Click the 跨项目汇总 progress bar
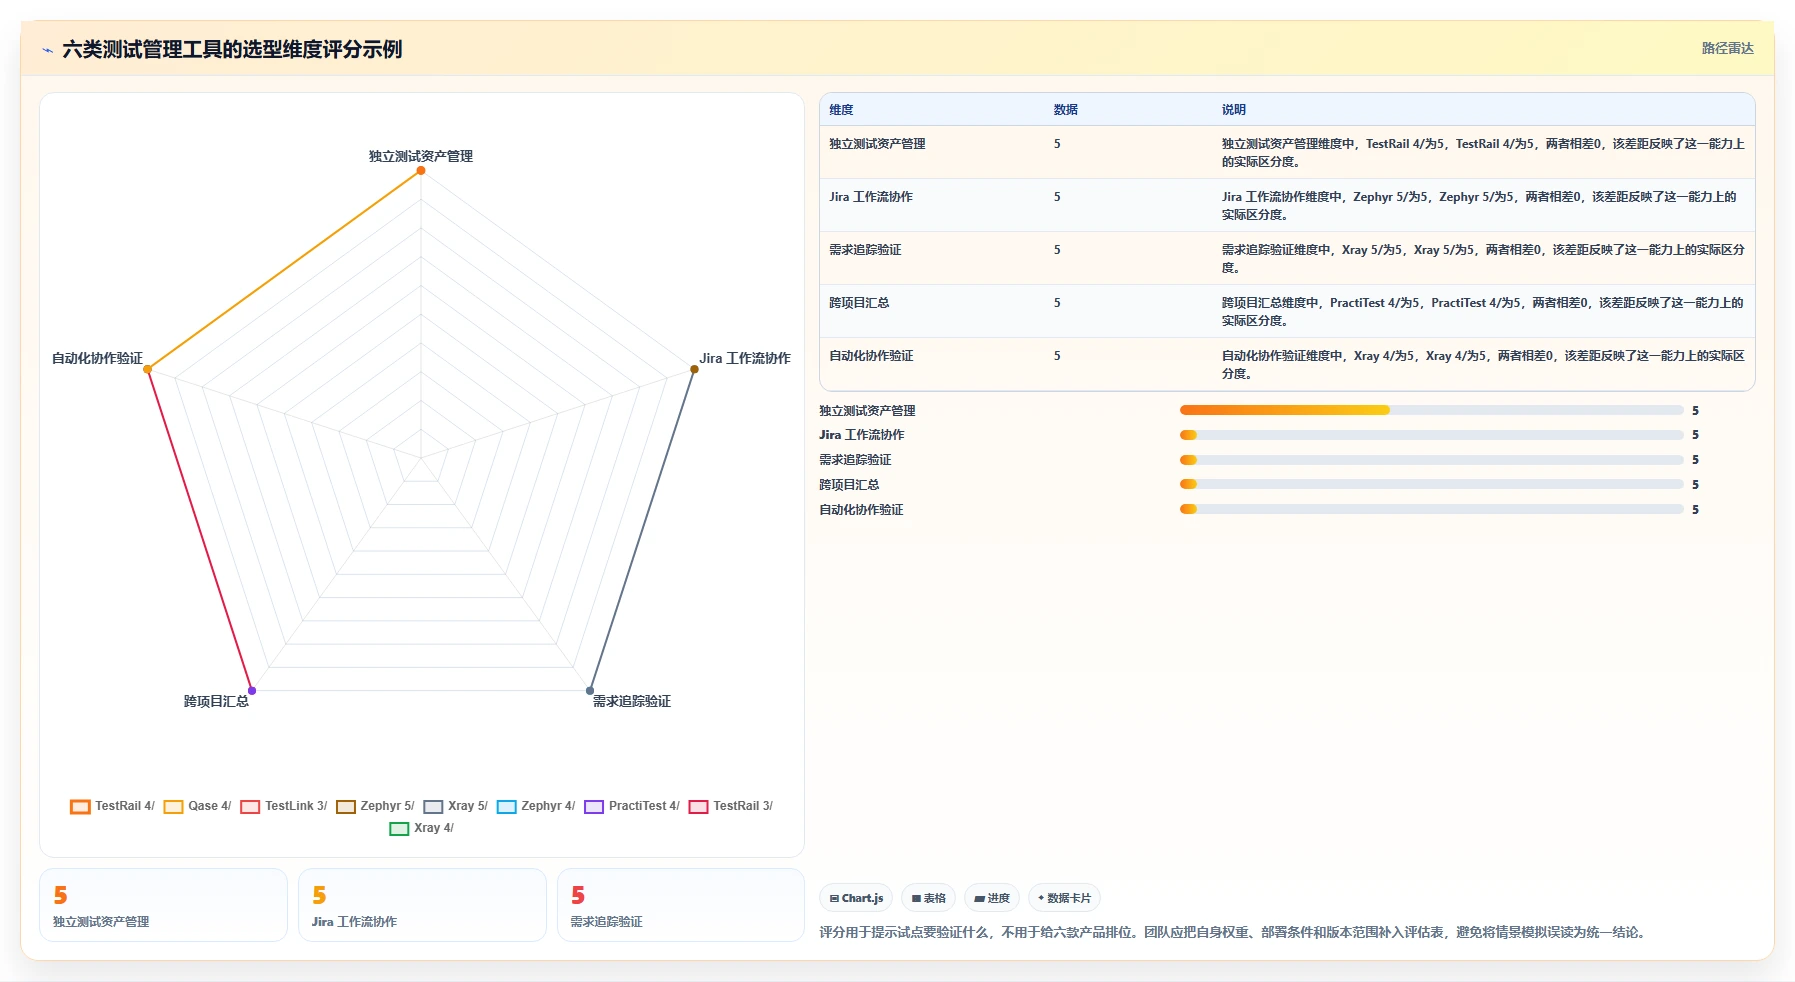Screen dimensions: 1795x982 (1431, 484)
